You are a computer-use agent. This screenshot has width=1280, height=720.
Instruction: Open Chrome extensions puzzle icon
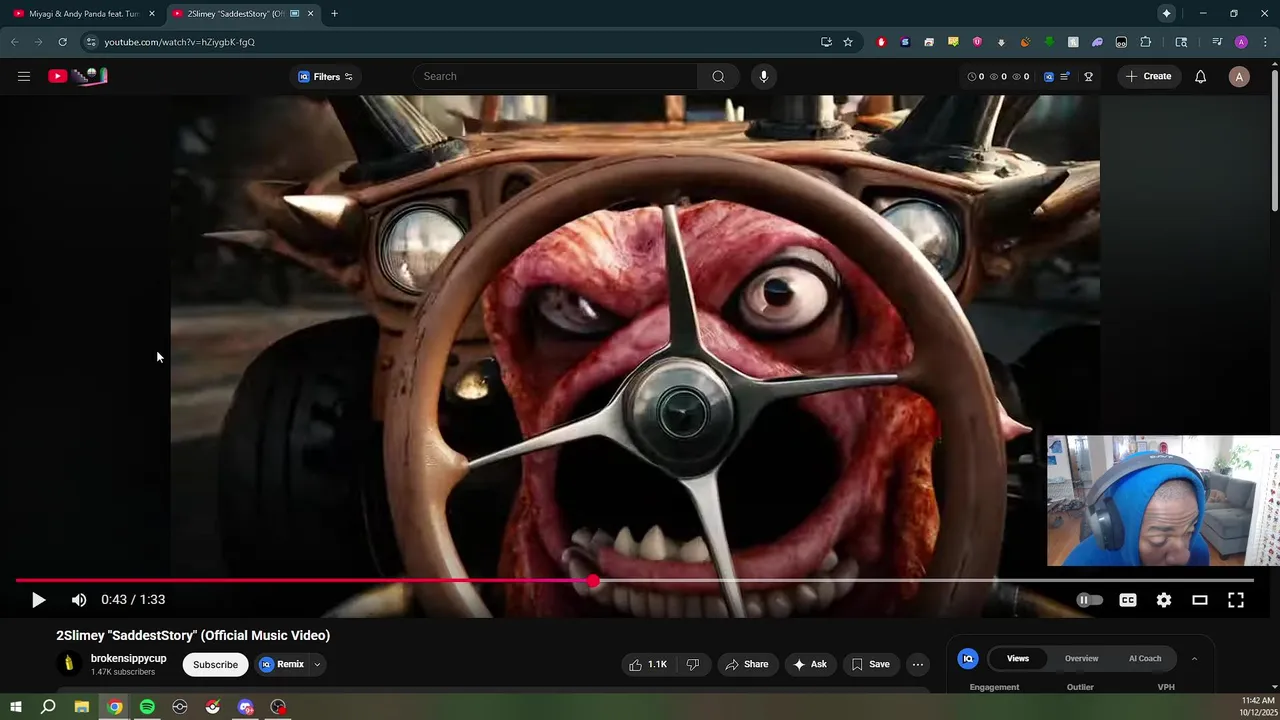[1146, 42]
